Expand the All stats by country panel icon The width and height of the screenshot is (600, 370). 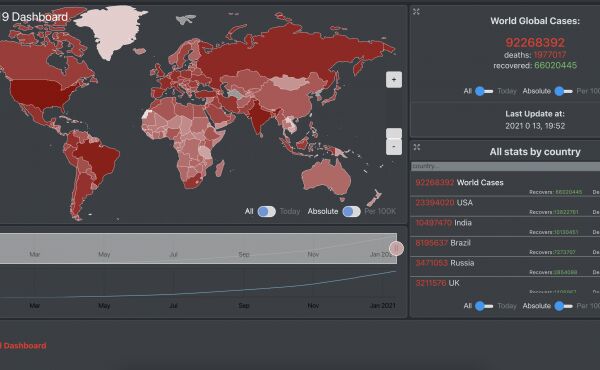[x=417, y=147]
